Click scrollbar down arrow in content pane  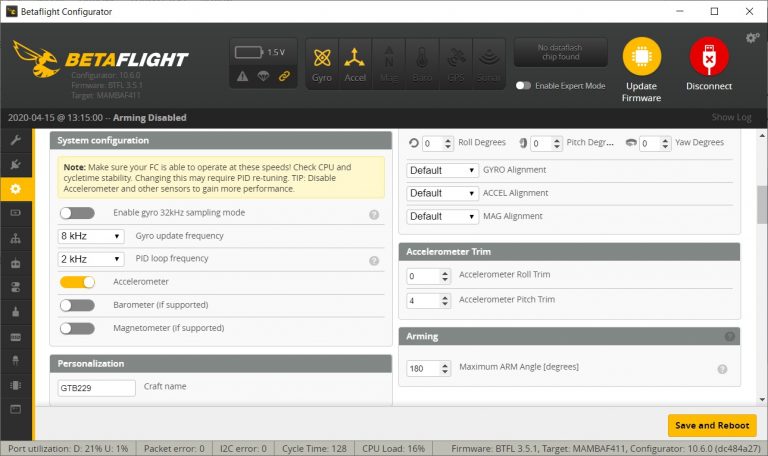click(x=762, y=400)
